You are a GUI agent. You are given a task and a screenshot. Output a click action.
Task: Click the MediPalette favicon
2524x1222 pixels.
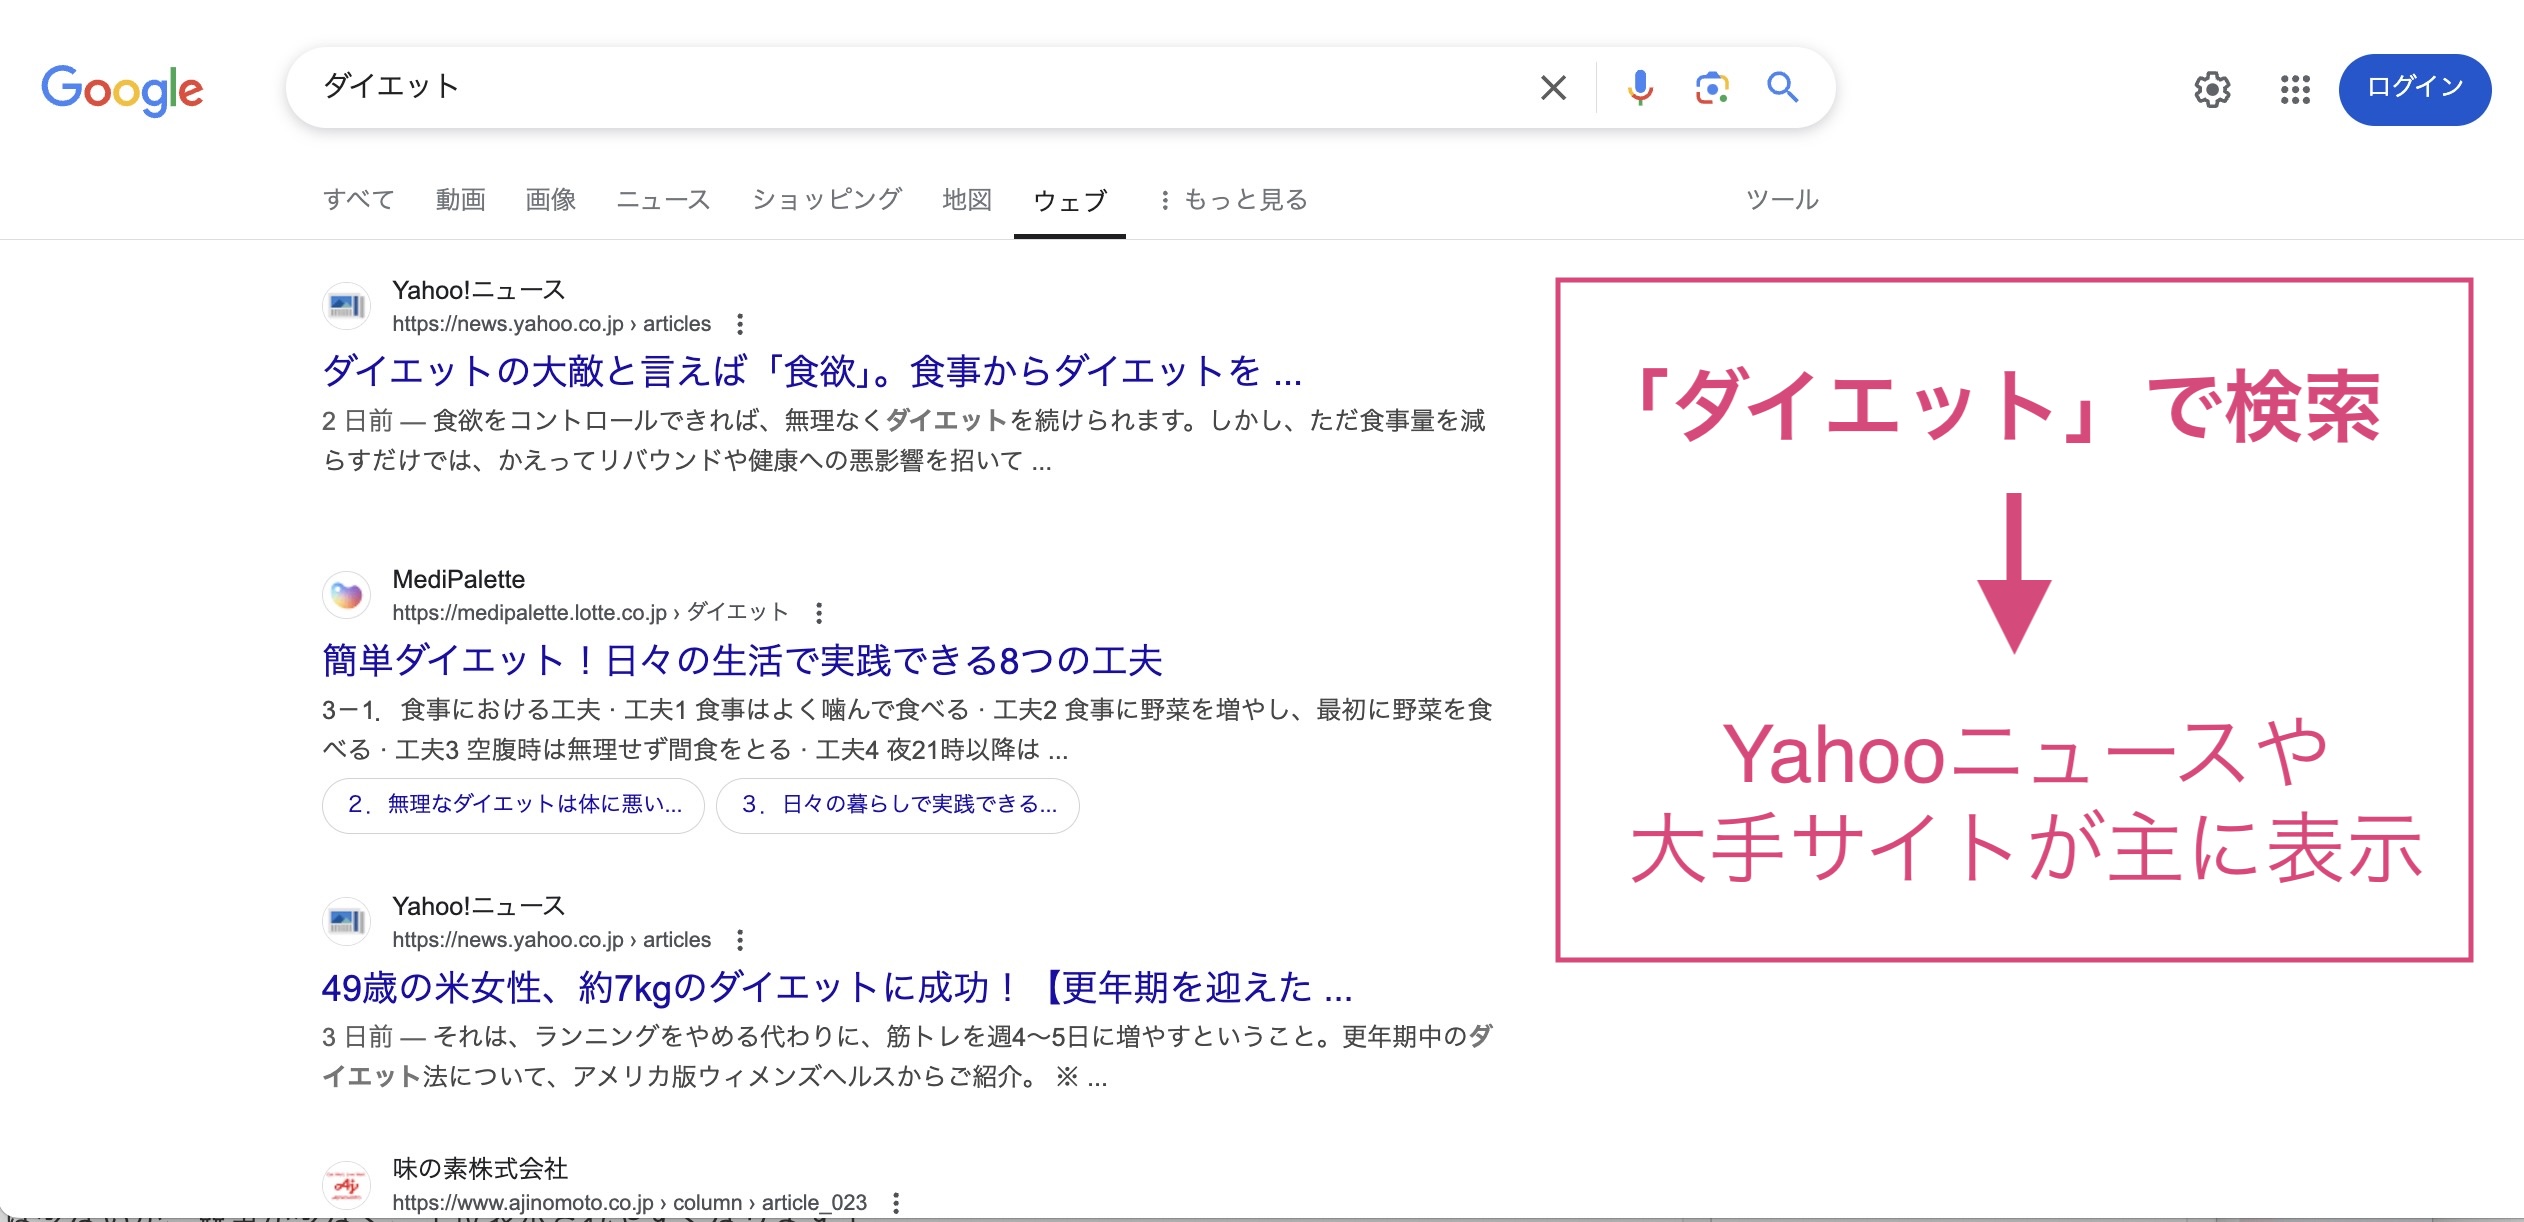click(346, 595)
